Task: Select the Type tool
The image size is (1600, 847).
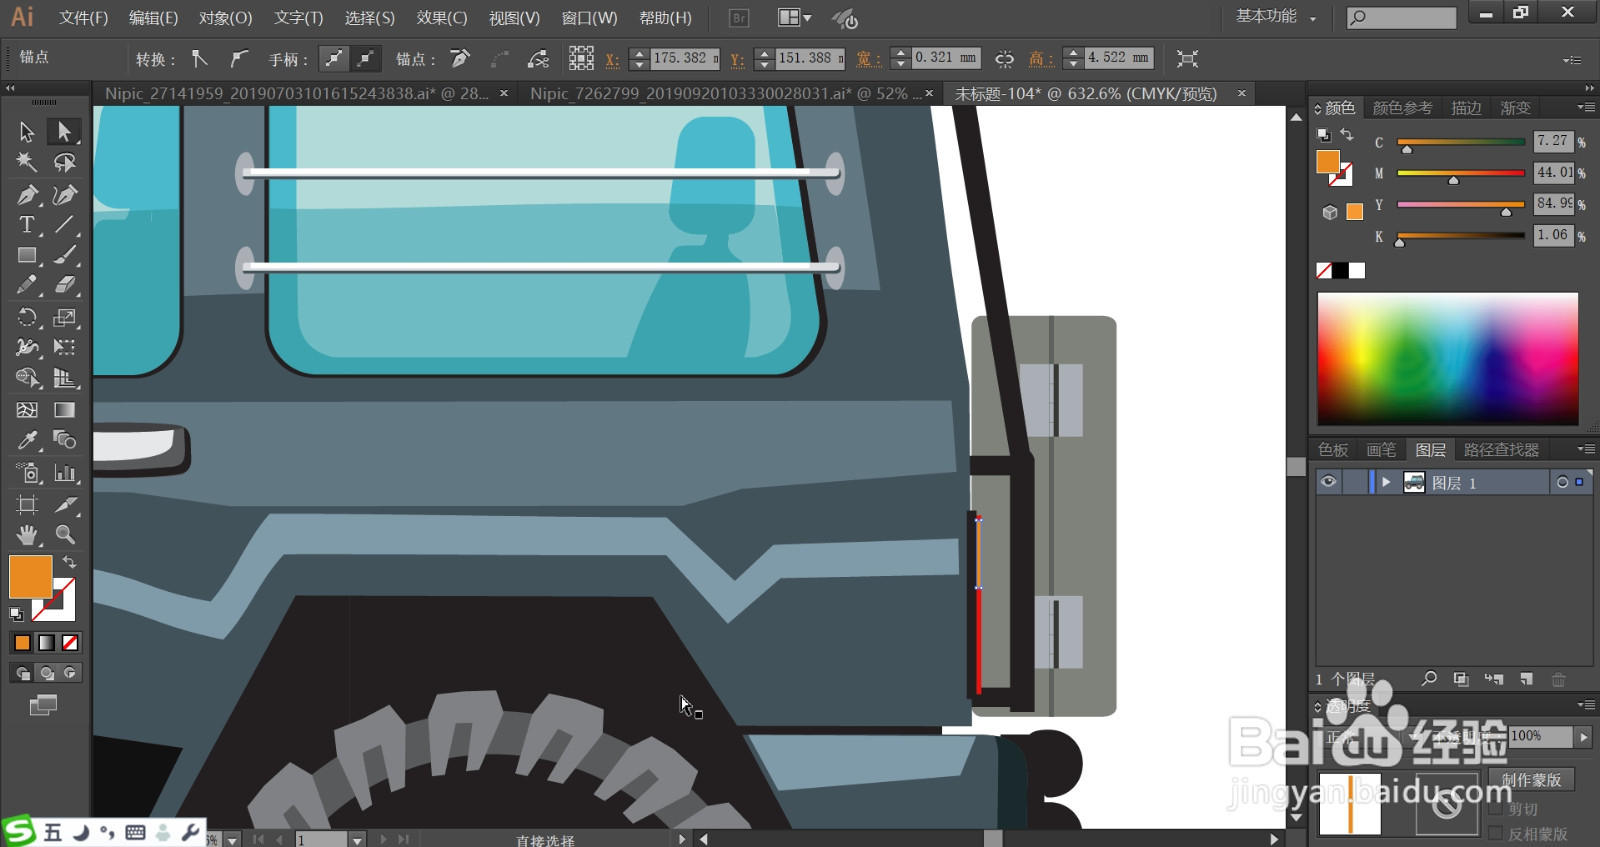Action: tap(27, 224)
